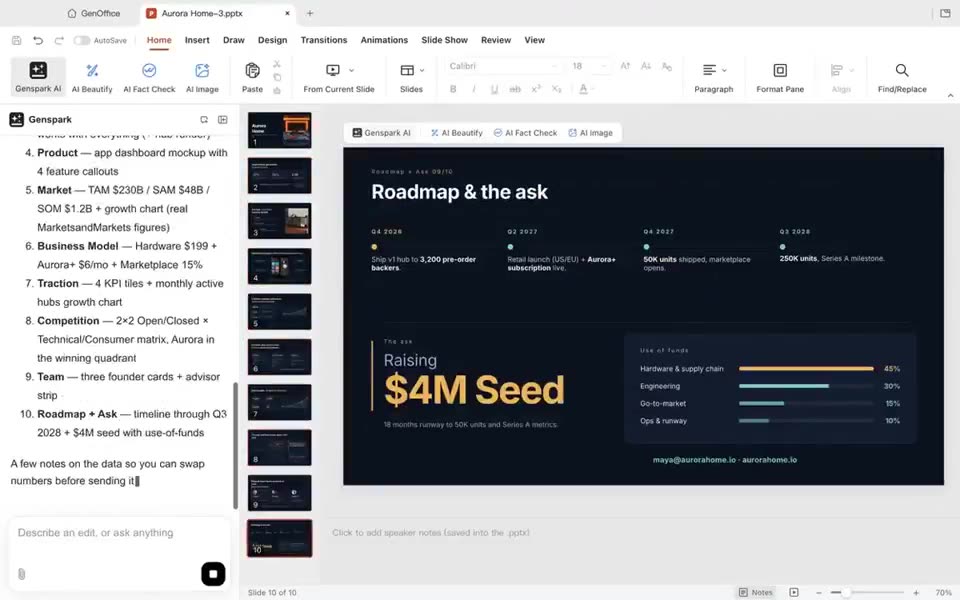This screenshot has width=960, height=600.
Task: Open the Review ribbon tab
Action: click(496, 40)
